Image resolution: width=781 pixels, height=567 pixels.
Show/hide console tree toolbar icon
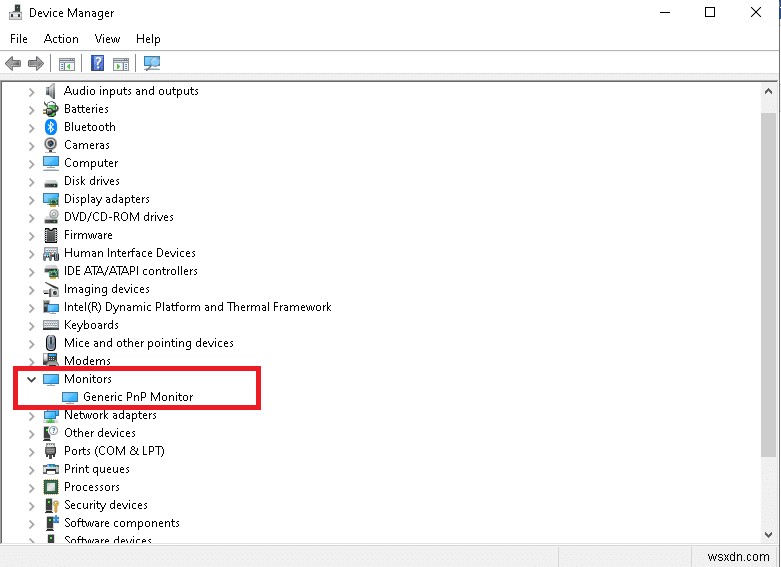click(x=67, y=64)
